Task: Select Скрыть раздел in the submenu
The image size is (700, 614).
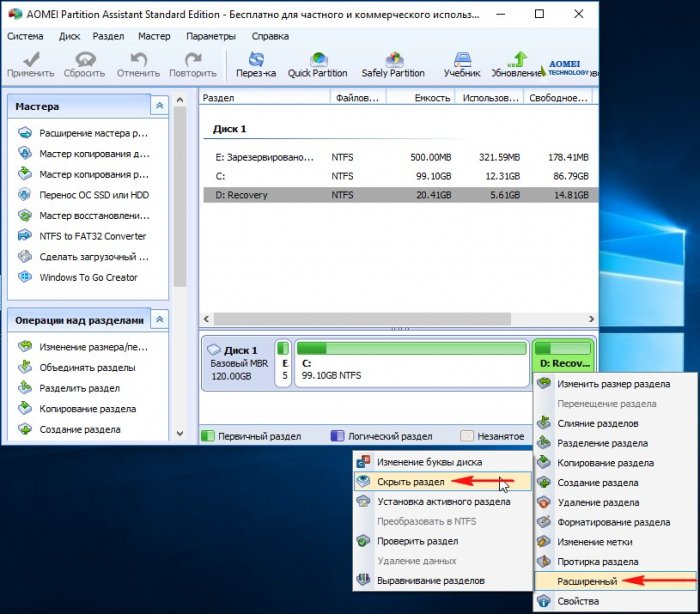Action: (x=443, y=481)
